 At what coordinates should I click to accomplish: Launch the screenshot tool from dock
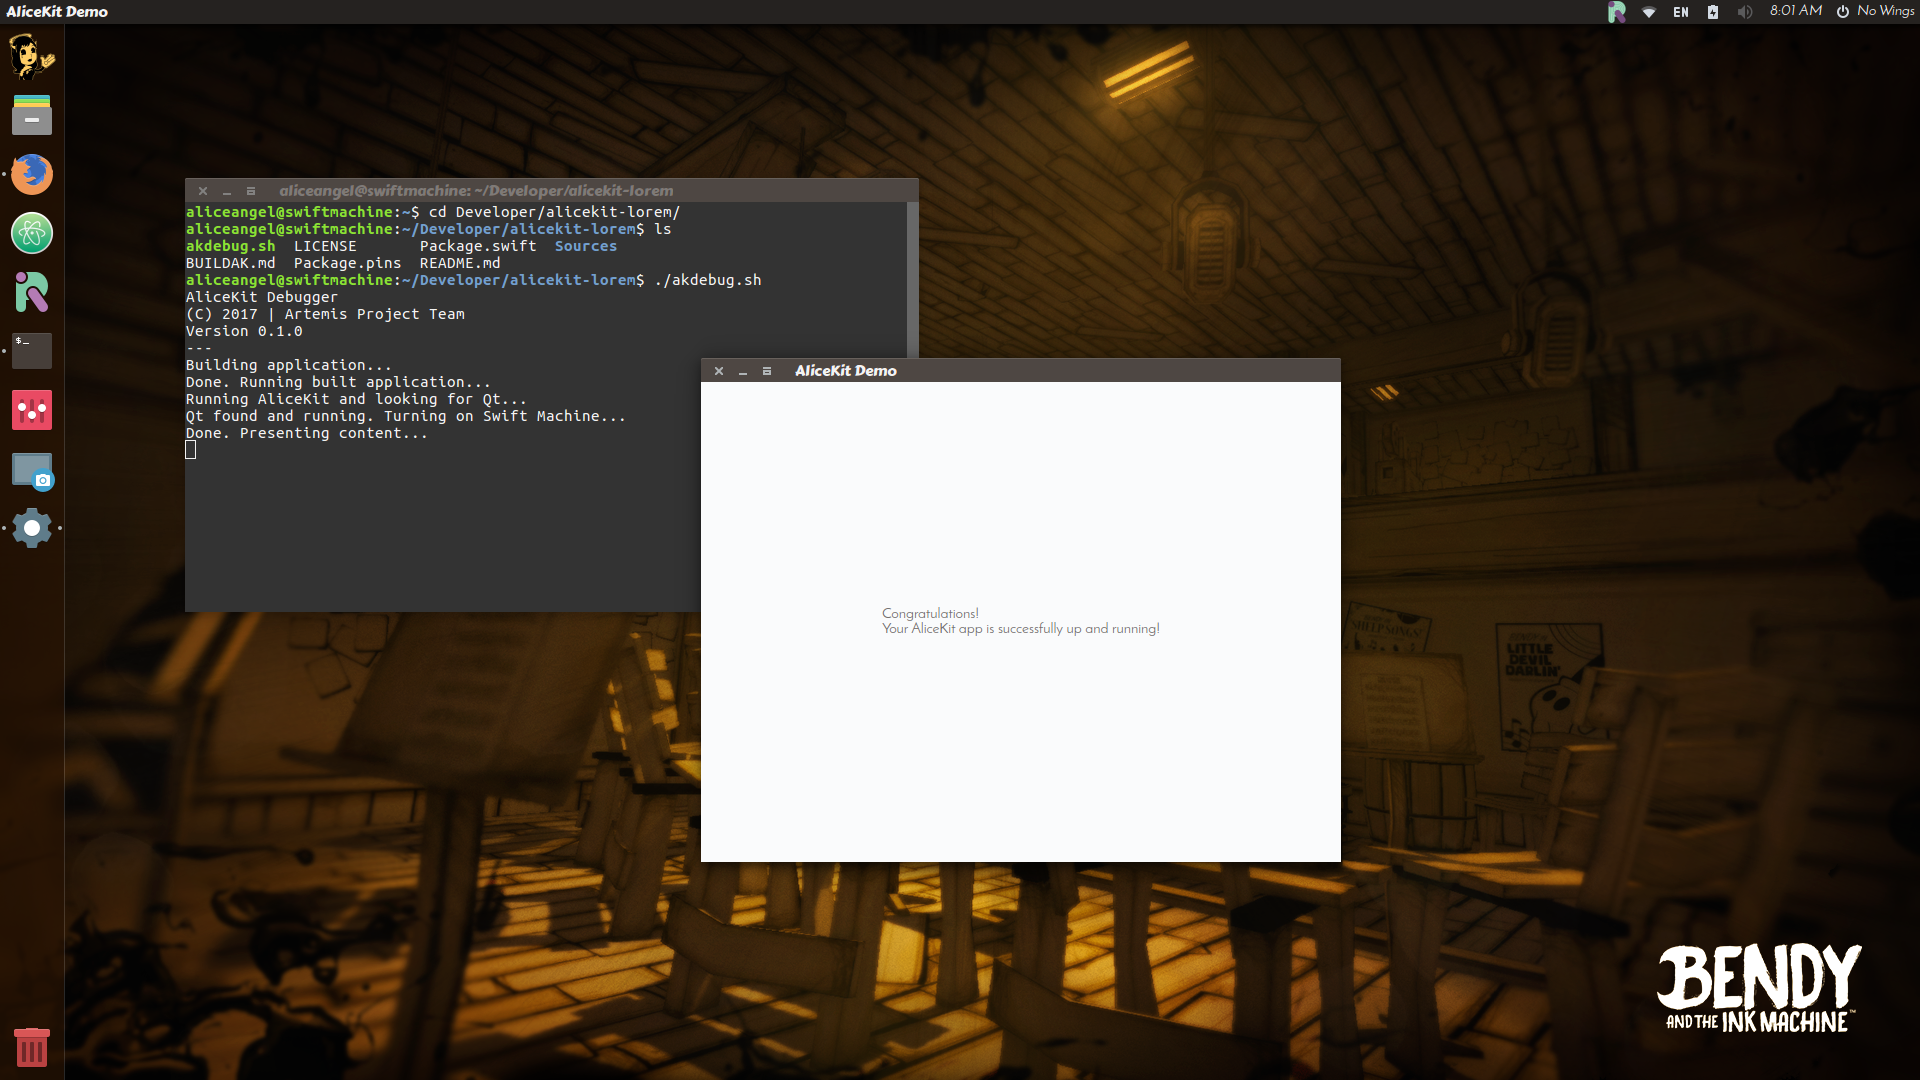click(31, 470)
